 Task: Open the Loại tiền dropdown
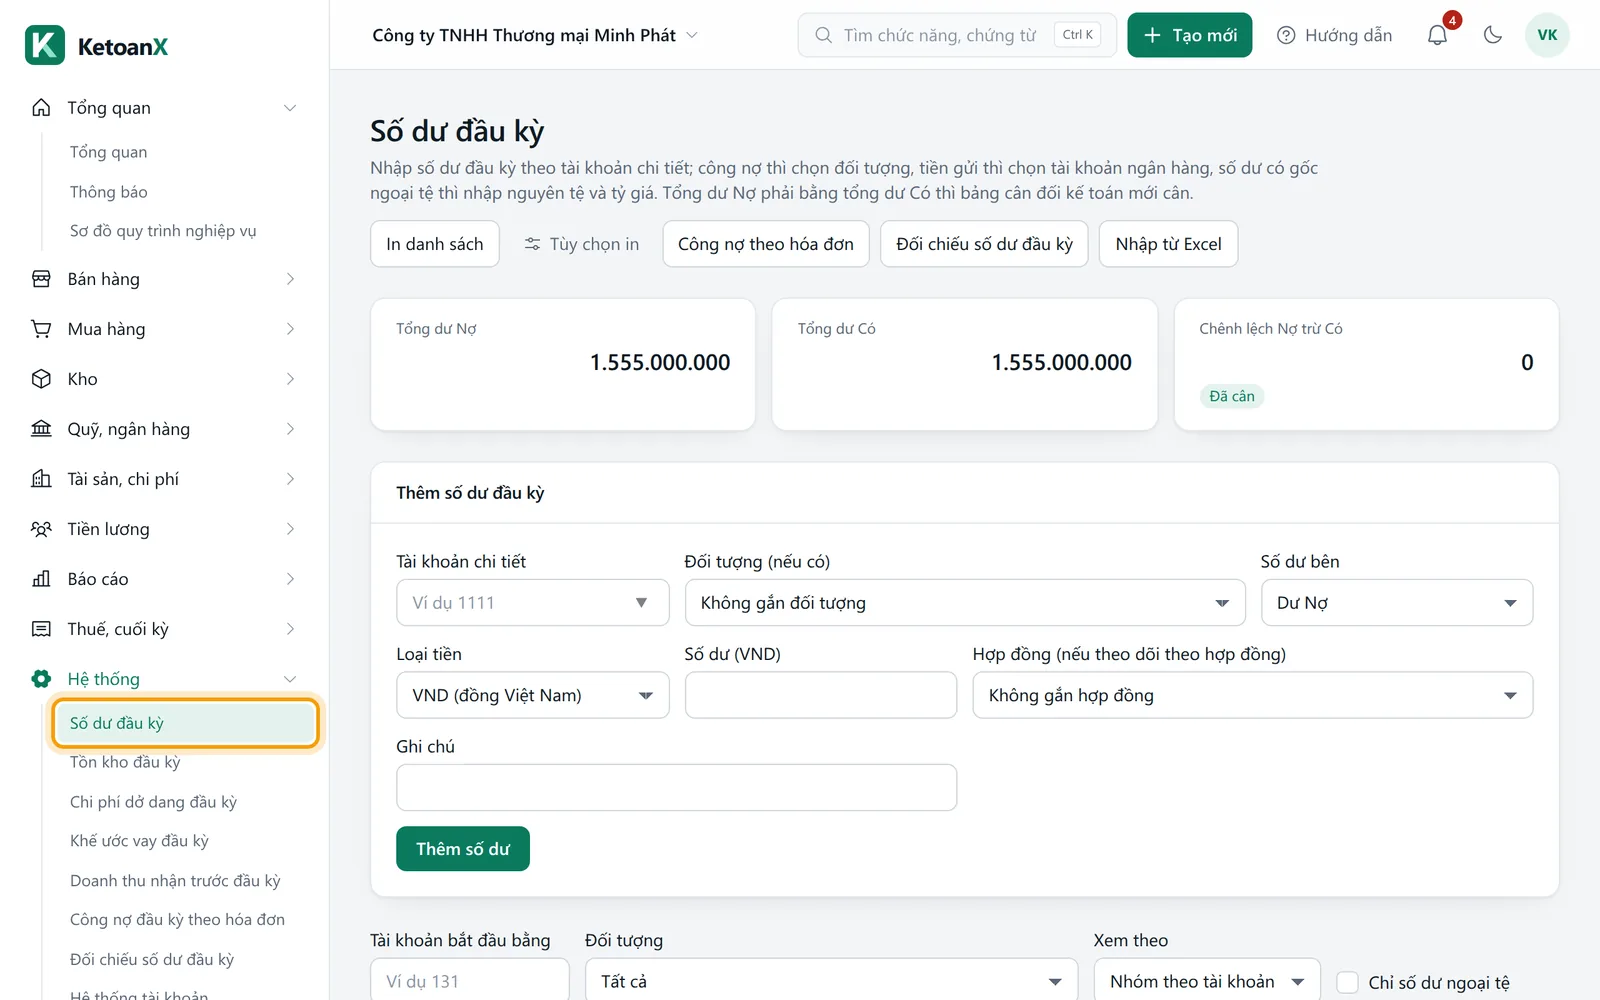point(533,695)
